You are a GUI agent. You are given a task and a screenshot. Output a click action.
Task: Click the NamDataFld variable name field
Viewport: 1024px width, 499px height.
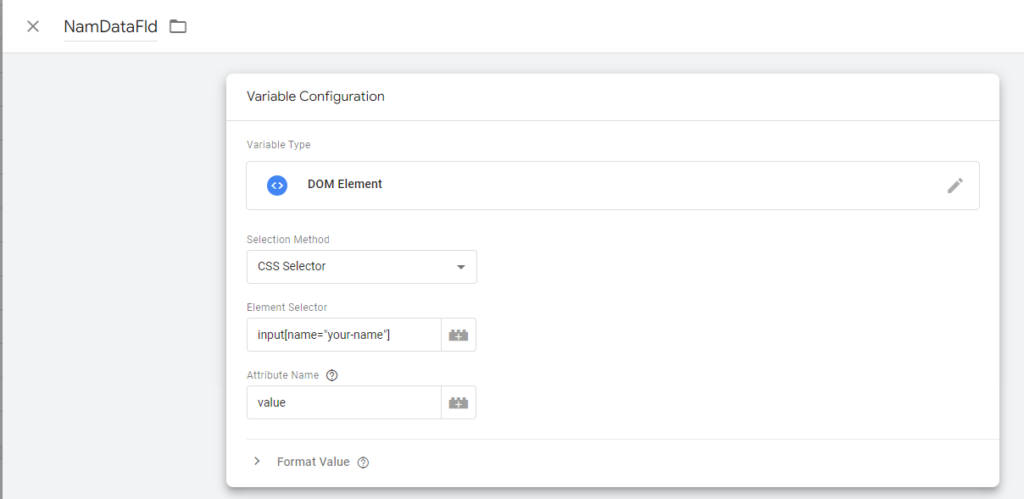click(x=110, y=27)
